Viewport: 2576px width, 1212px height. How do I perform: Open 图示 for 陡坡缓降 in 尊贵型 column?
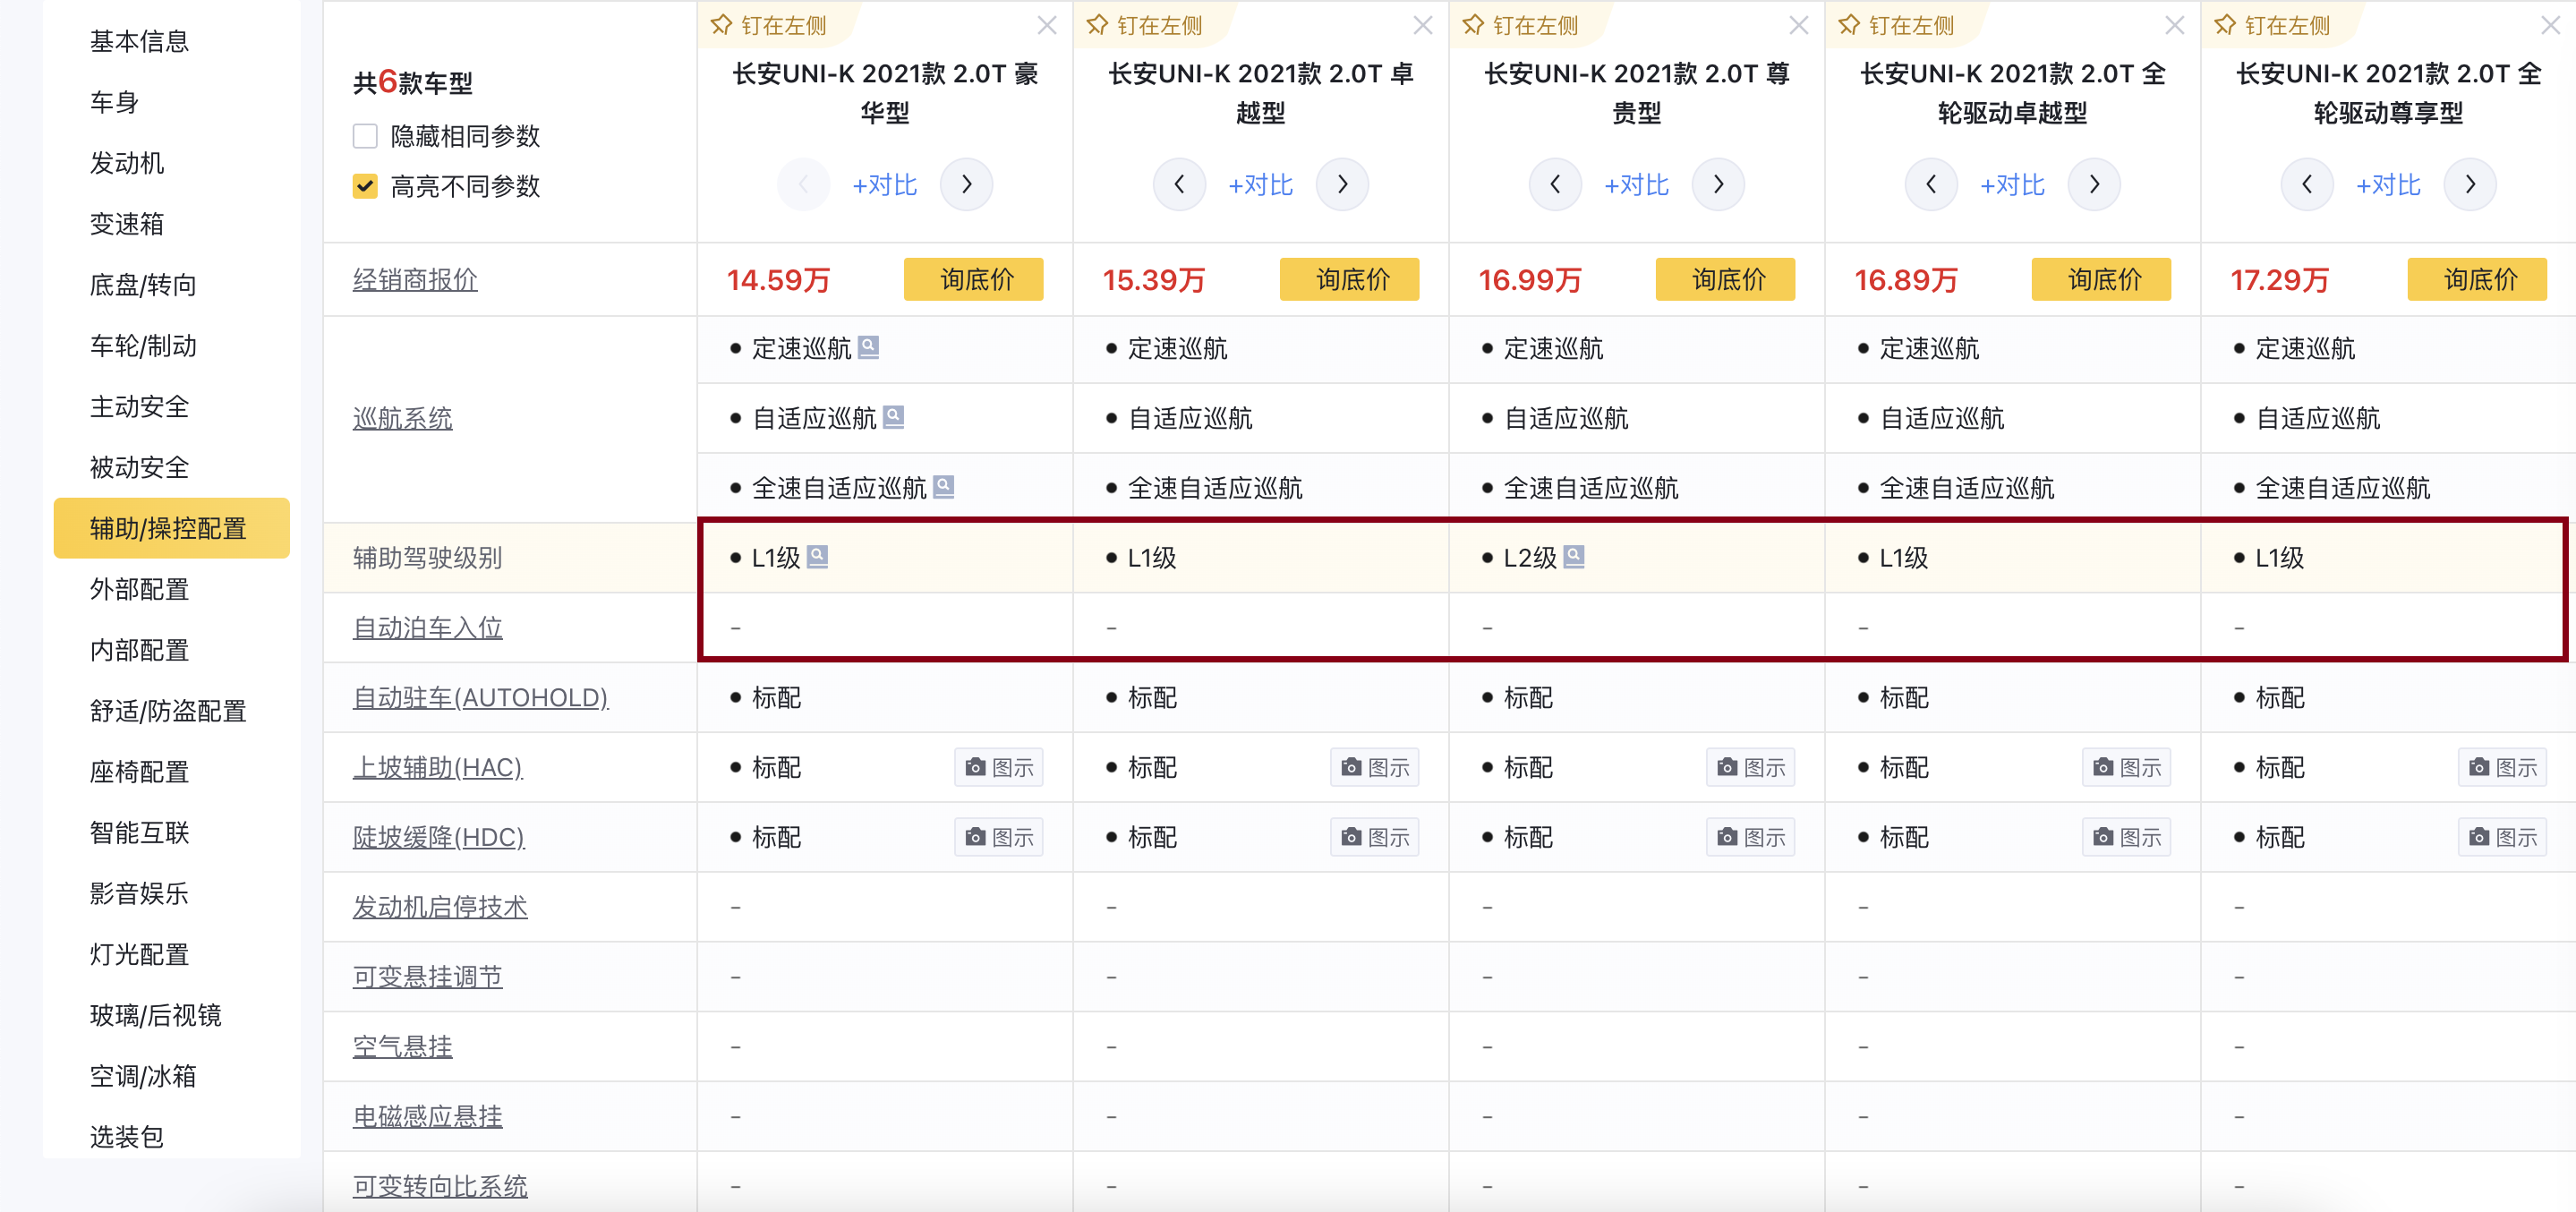tap(1750, 837)
